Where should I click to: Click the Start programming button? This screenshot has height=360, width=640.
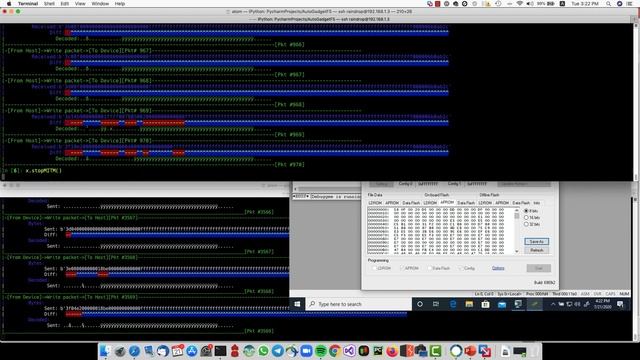(538, 268)
